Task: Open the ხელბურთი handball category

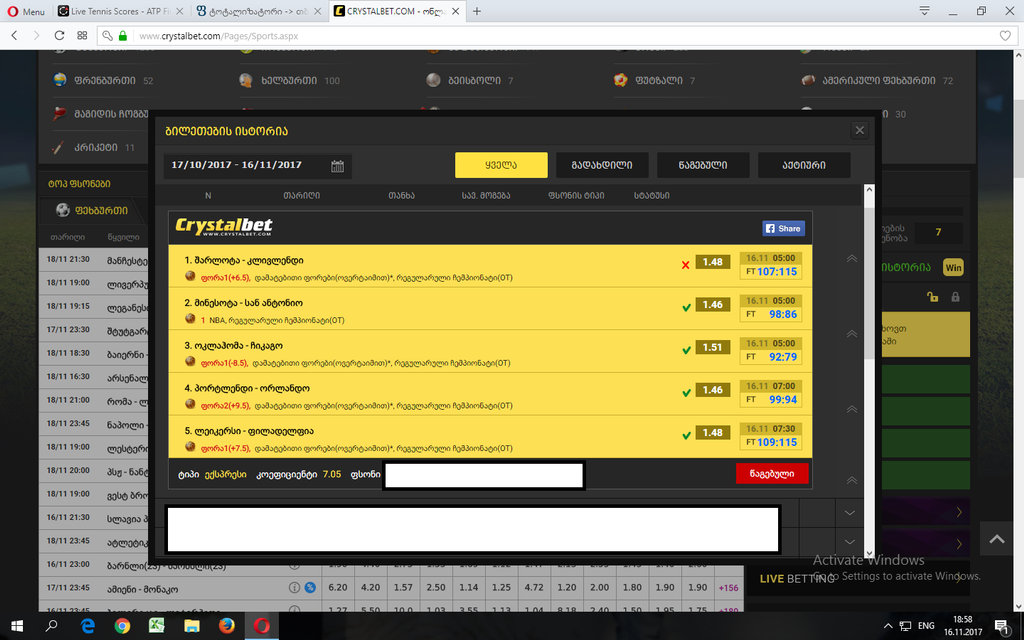Action: tap(289, 80)
